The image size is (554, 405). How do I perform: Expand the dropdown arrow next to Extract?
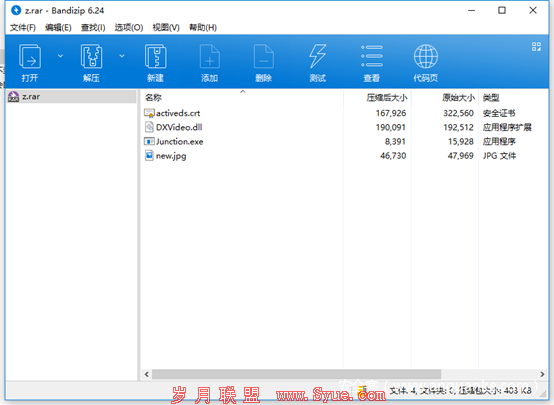[122, 56]
